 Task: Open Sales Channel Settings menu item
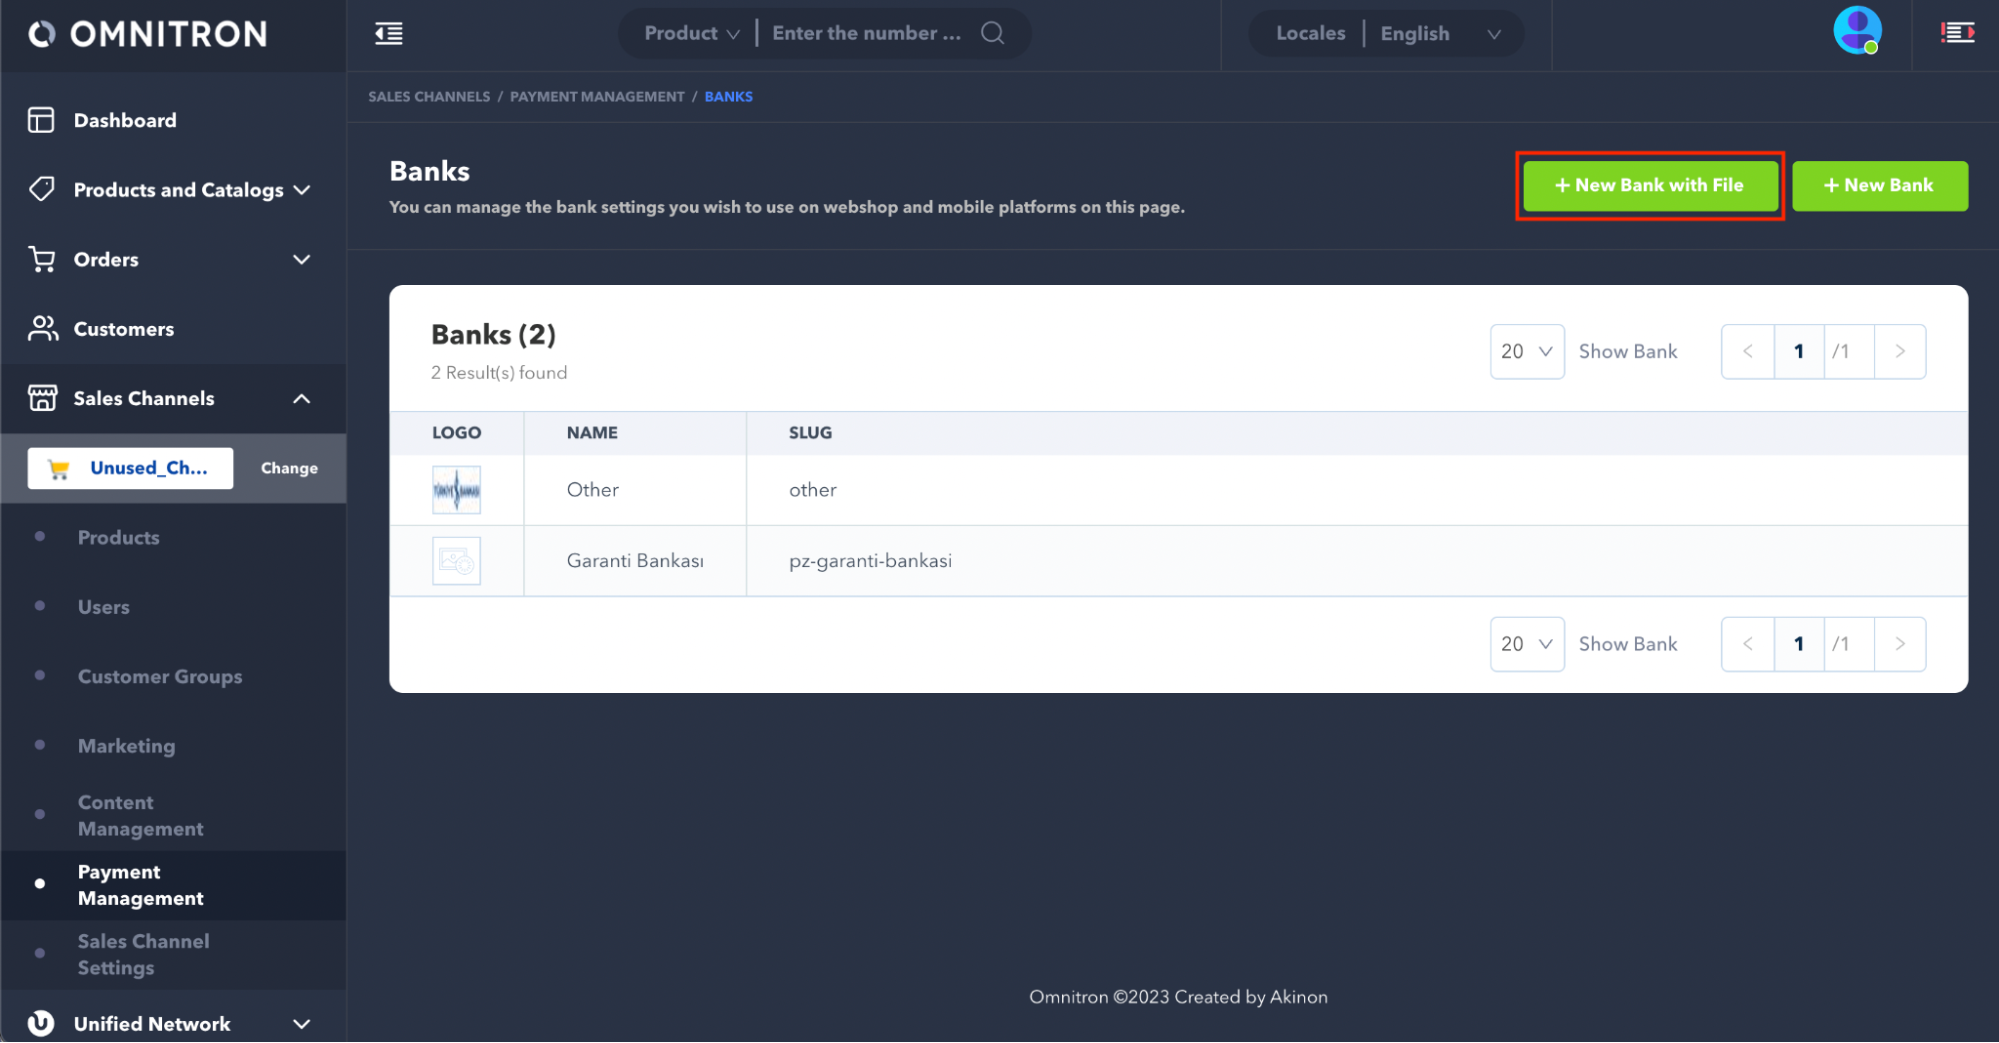pos(143,954)
